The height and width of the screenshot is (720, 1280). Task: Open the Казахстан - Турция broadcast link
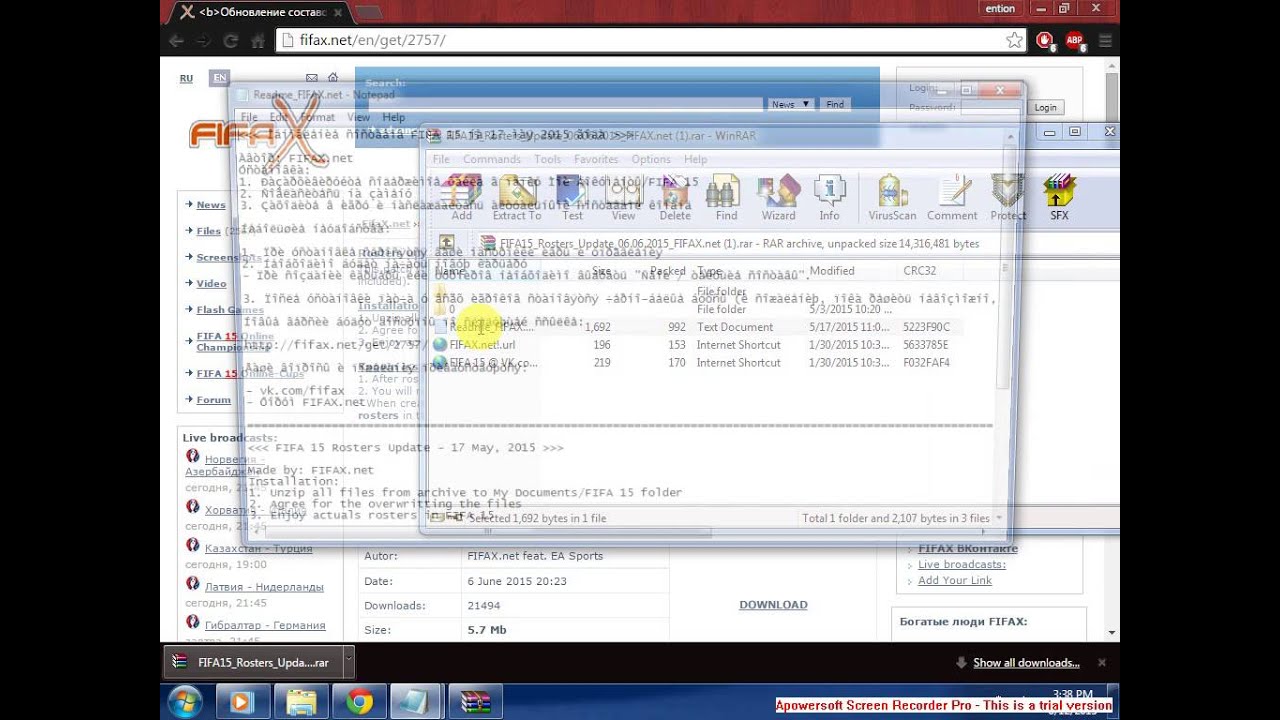tap(258, 549)
